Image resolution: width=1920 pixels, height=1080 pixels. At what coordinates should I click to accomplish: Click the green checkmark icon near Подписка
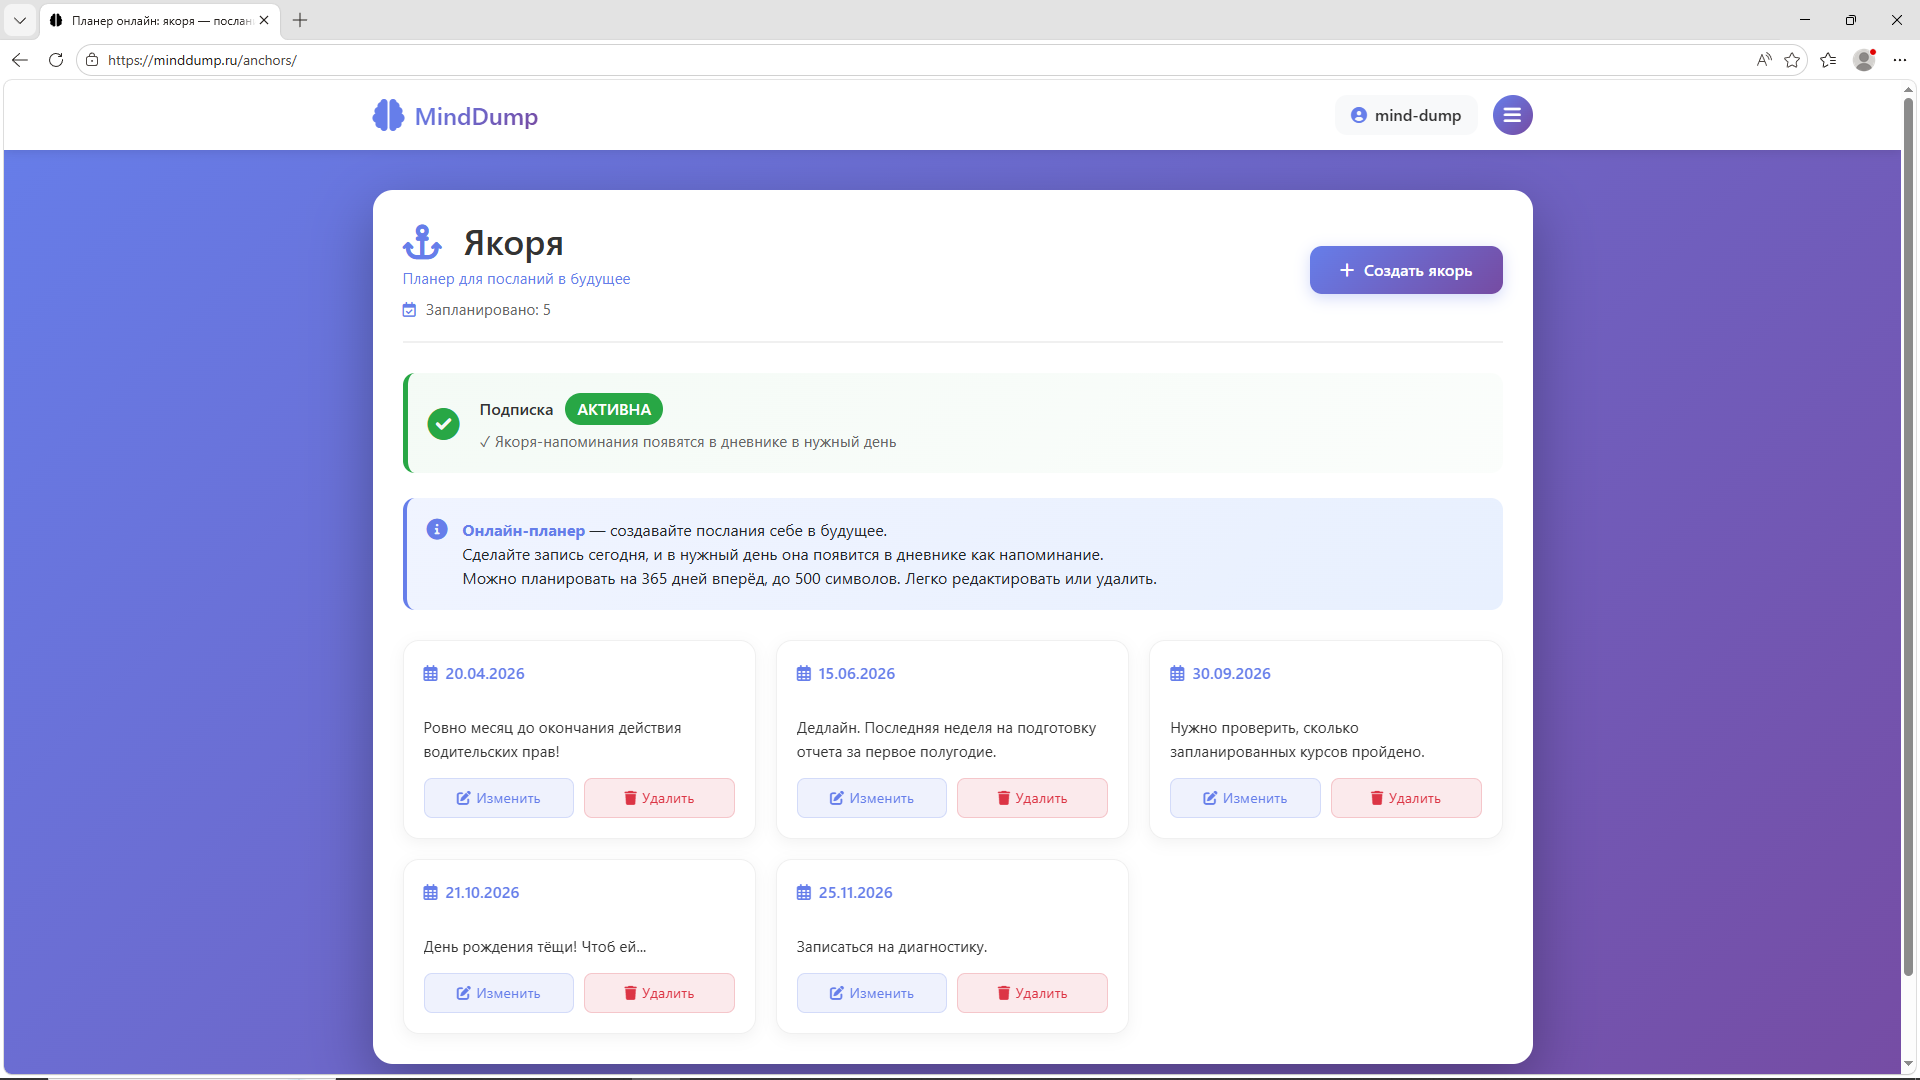point(443,424)
